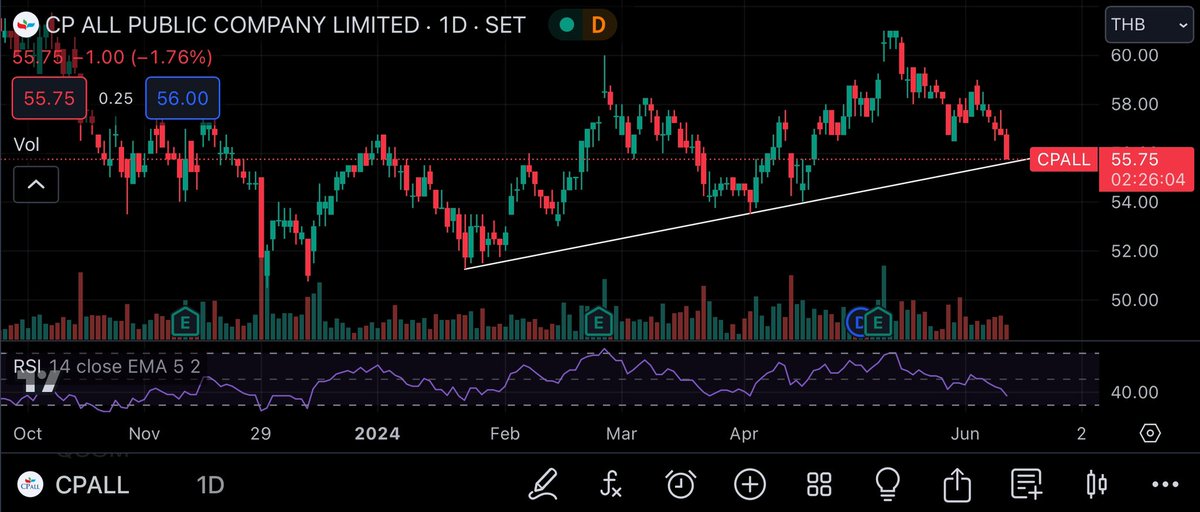Image resolution: width=1200 pixels, height=512 pixels.
Task: Tap the share chart icon
Action: 957,485
